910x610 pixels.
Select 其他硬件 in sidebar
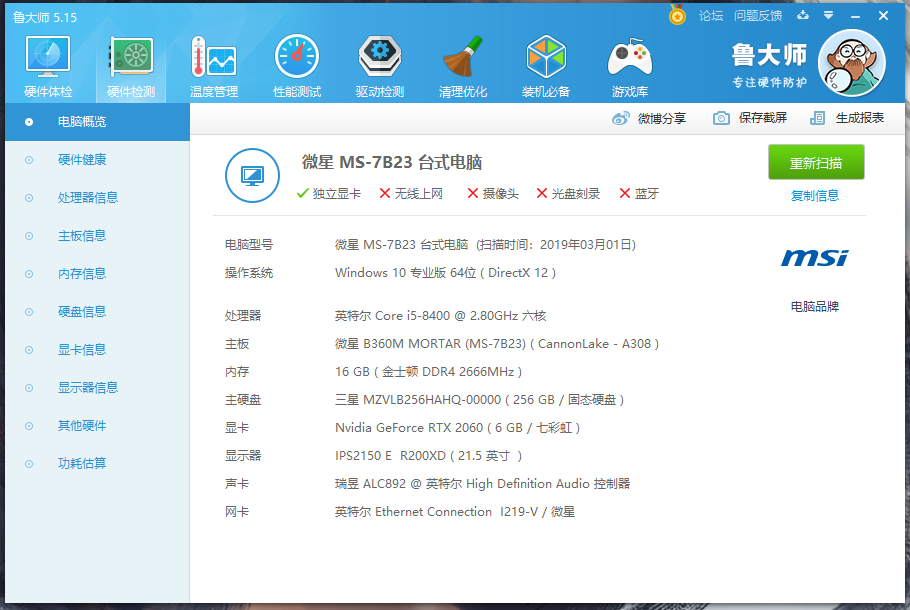98,426
